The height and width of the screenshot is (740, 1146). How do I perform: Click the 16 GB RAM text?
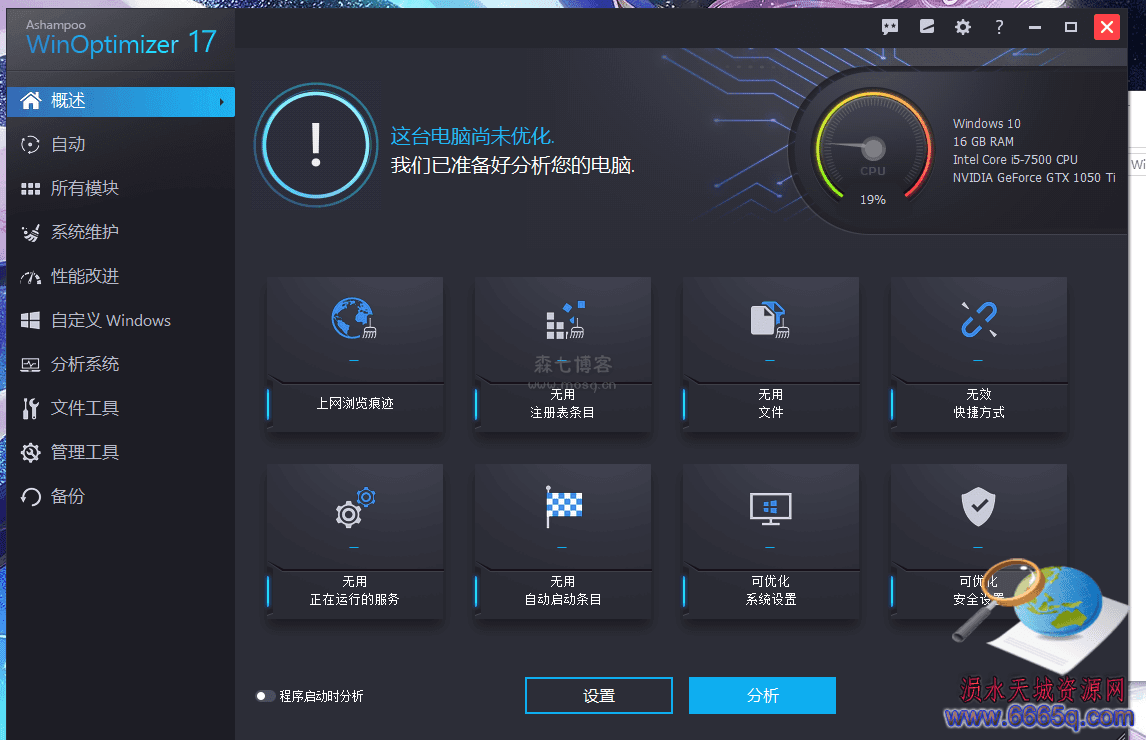point(983,142)
